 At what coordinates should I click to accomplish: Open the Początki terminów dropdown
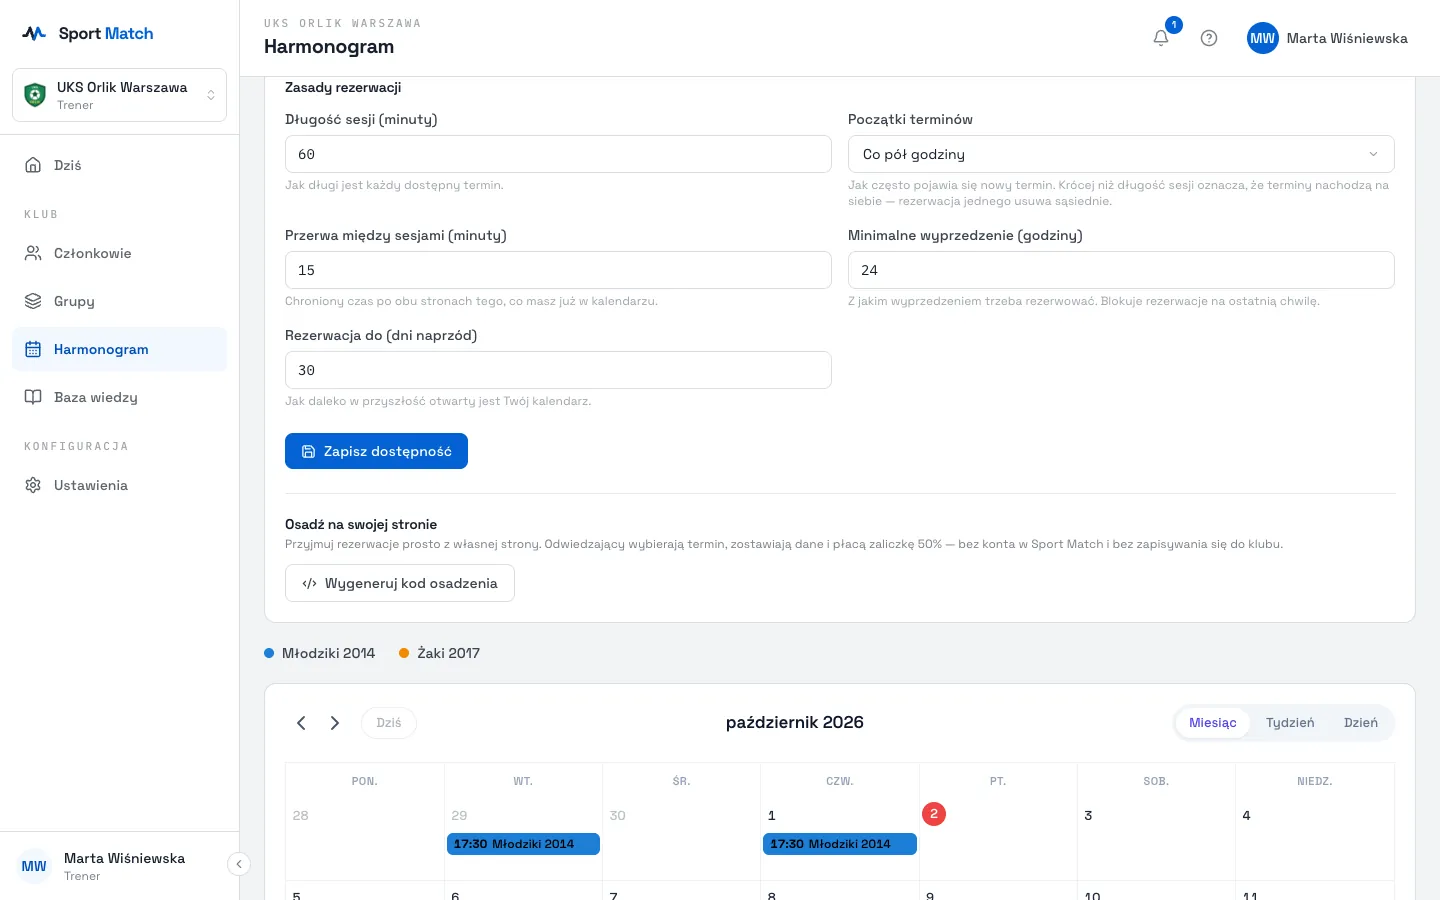[1121, 154]
